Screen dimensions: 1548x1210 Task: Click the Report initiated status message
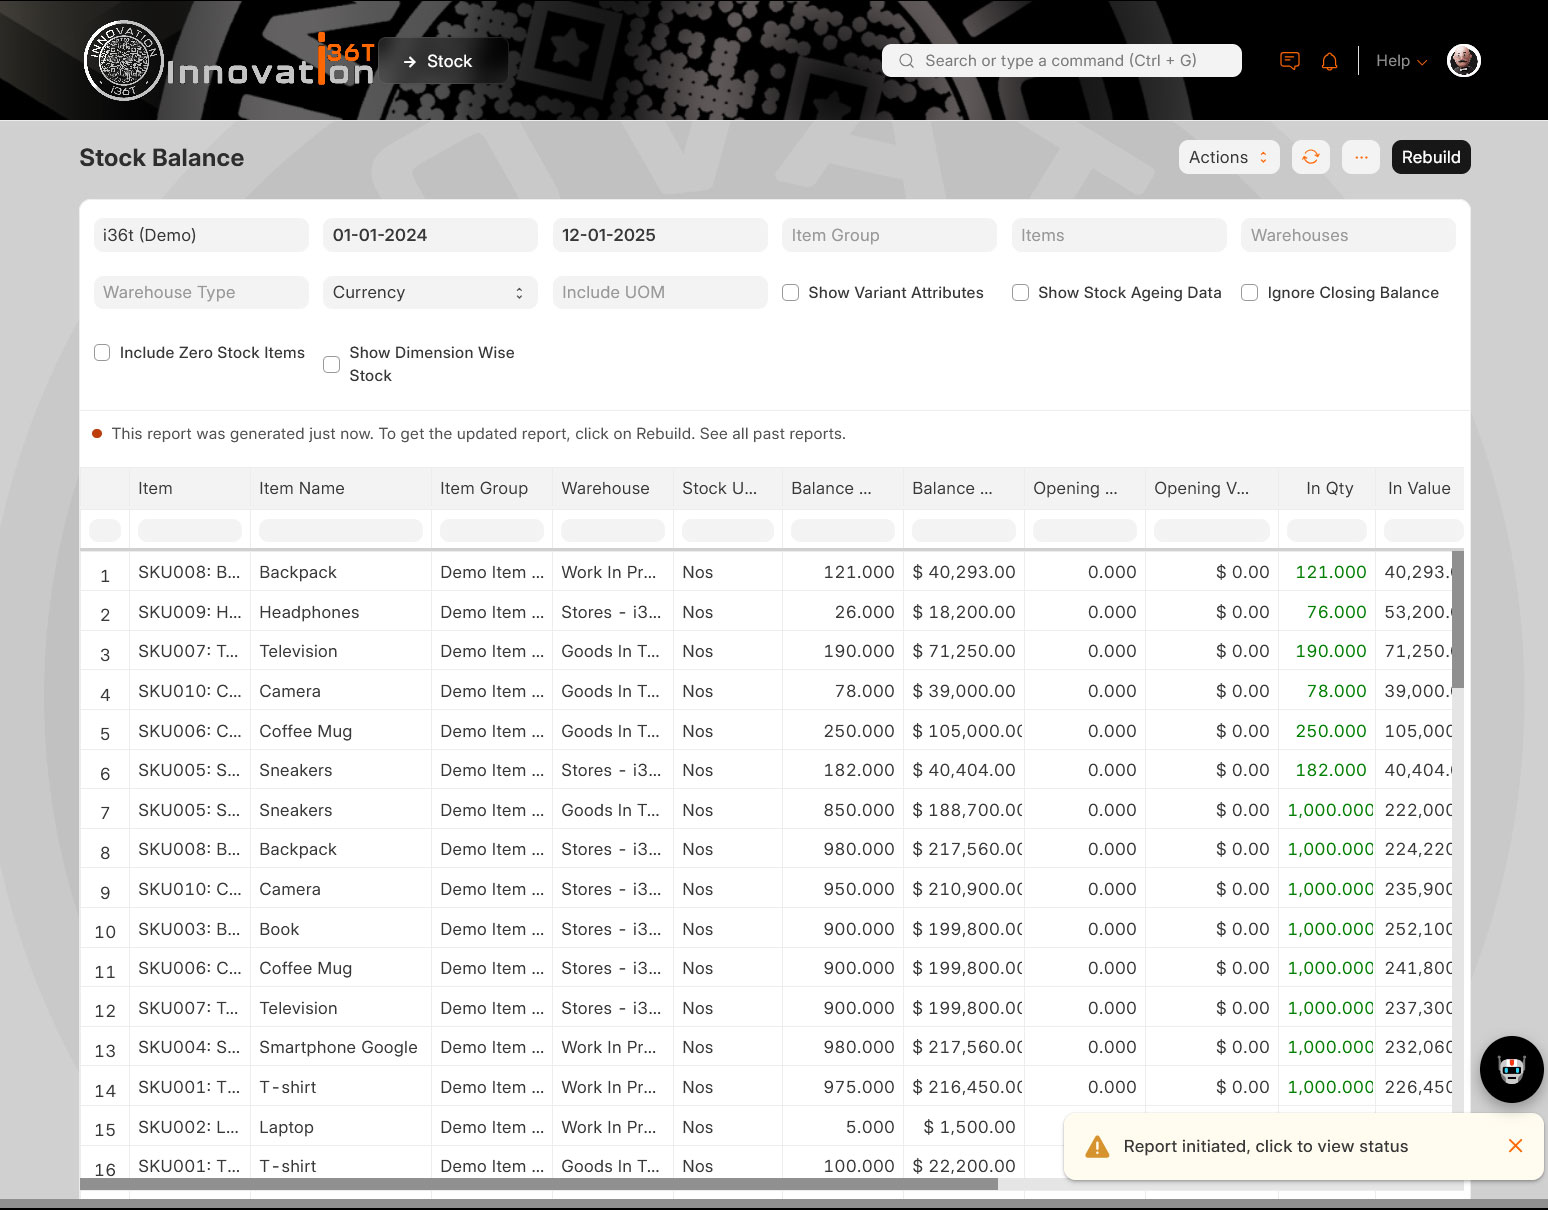1265,1146
